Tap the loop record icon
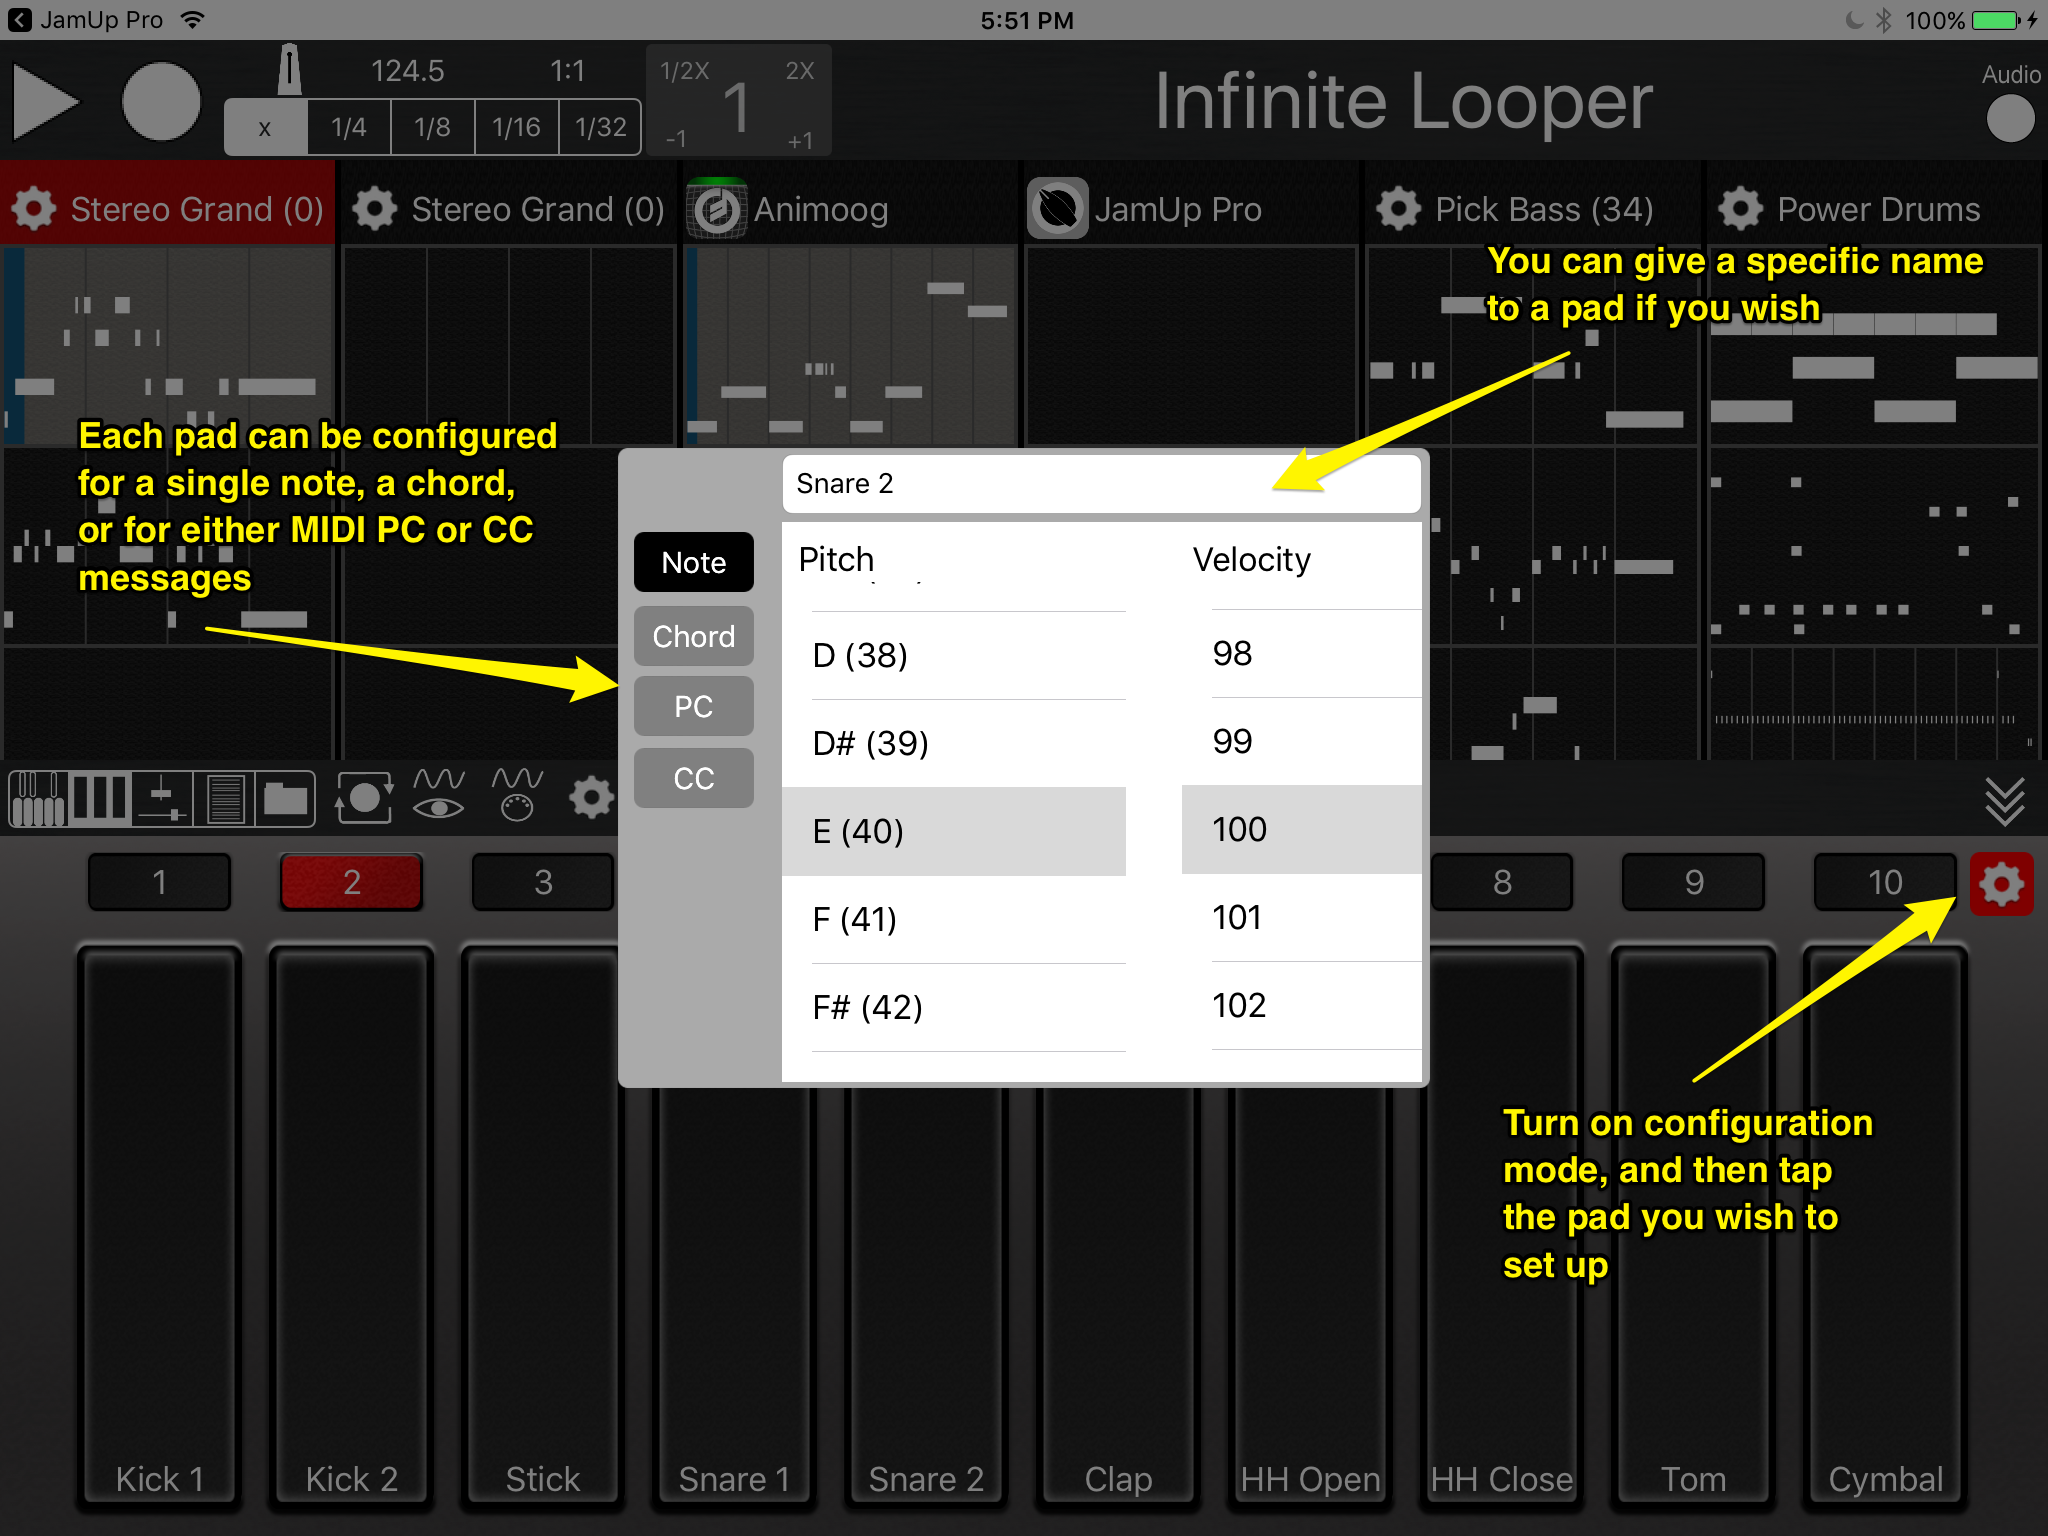The width and height of the screenshot is (2048, 1536). [364, 798]
